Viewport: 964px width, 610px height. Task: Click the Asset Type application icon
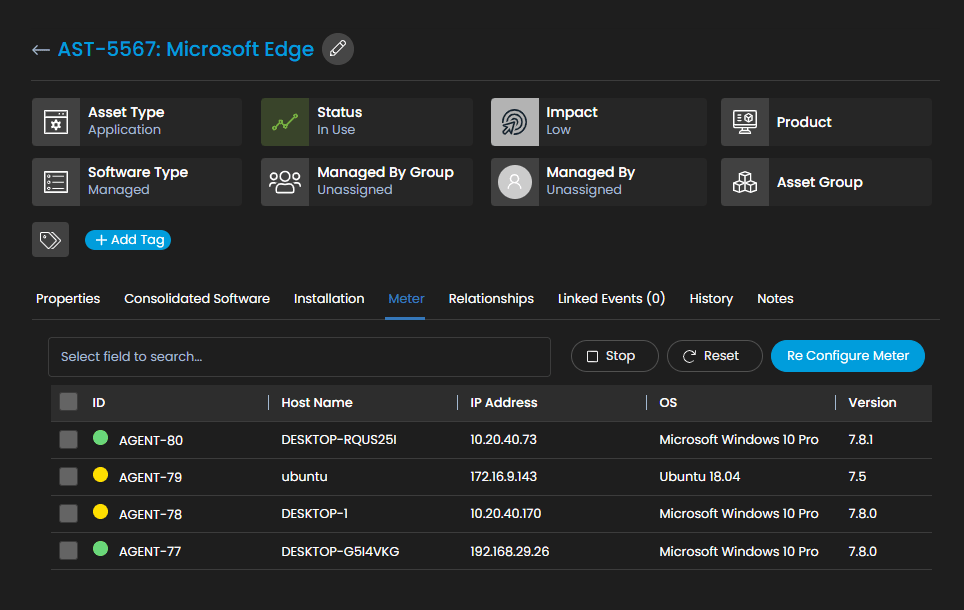click(56, 122)
